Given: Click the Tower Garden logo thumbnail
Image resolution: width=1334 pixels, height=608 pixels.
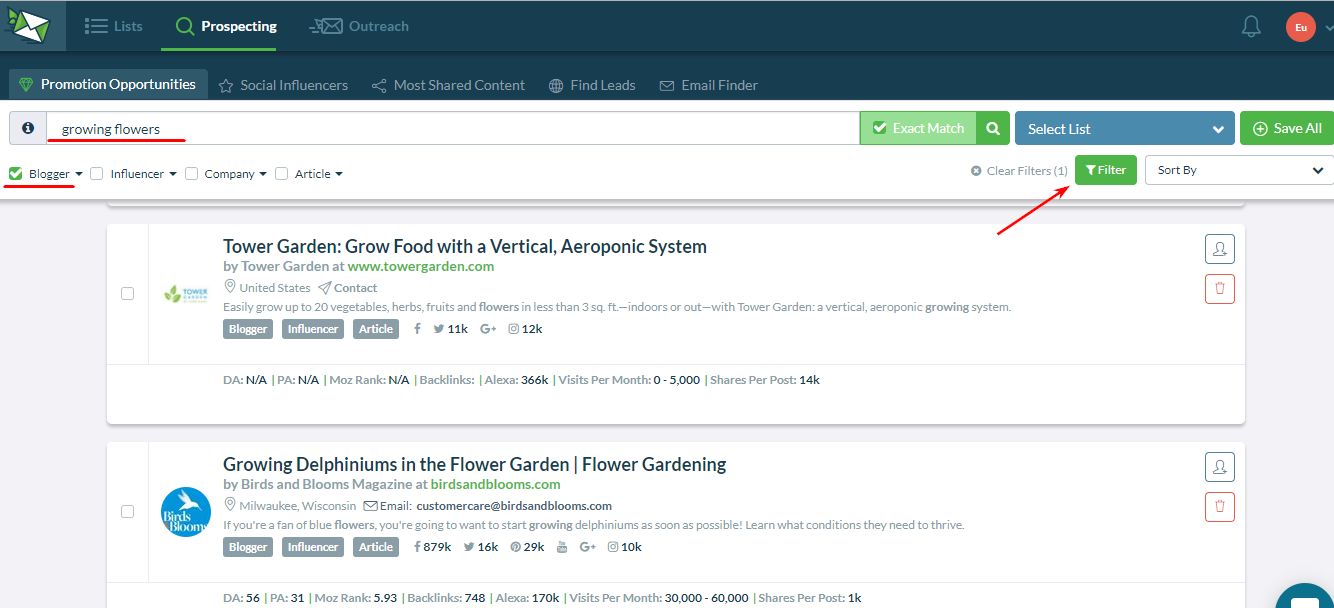Looking at the screenshot, I should click(186, 294).
